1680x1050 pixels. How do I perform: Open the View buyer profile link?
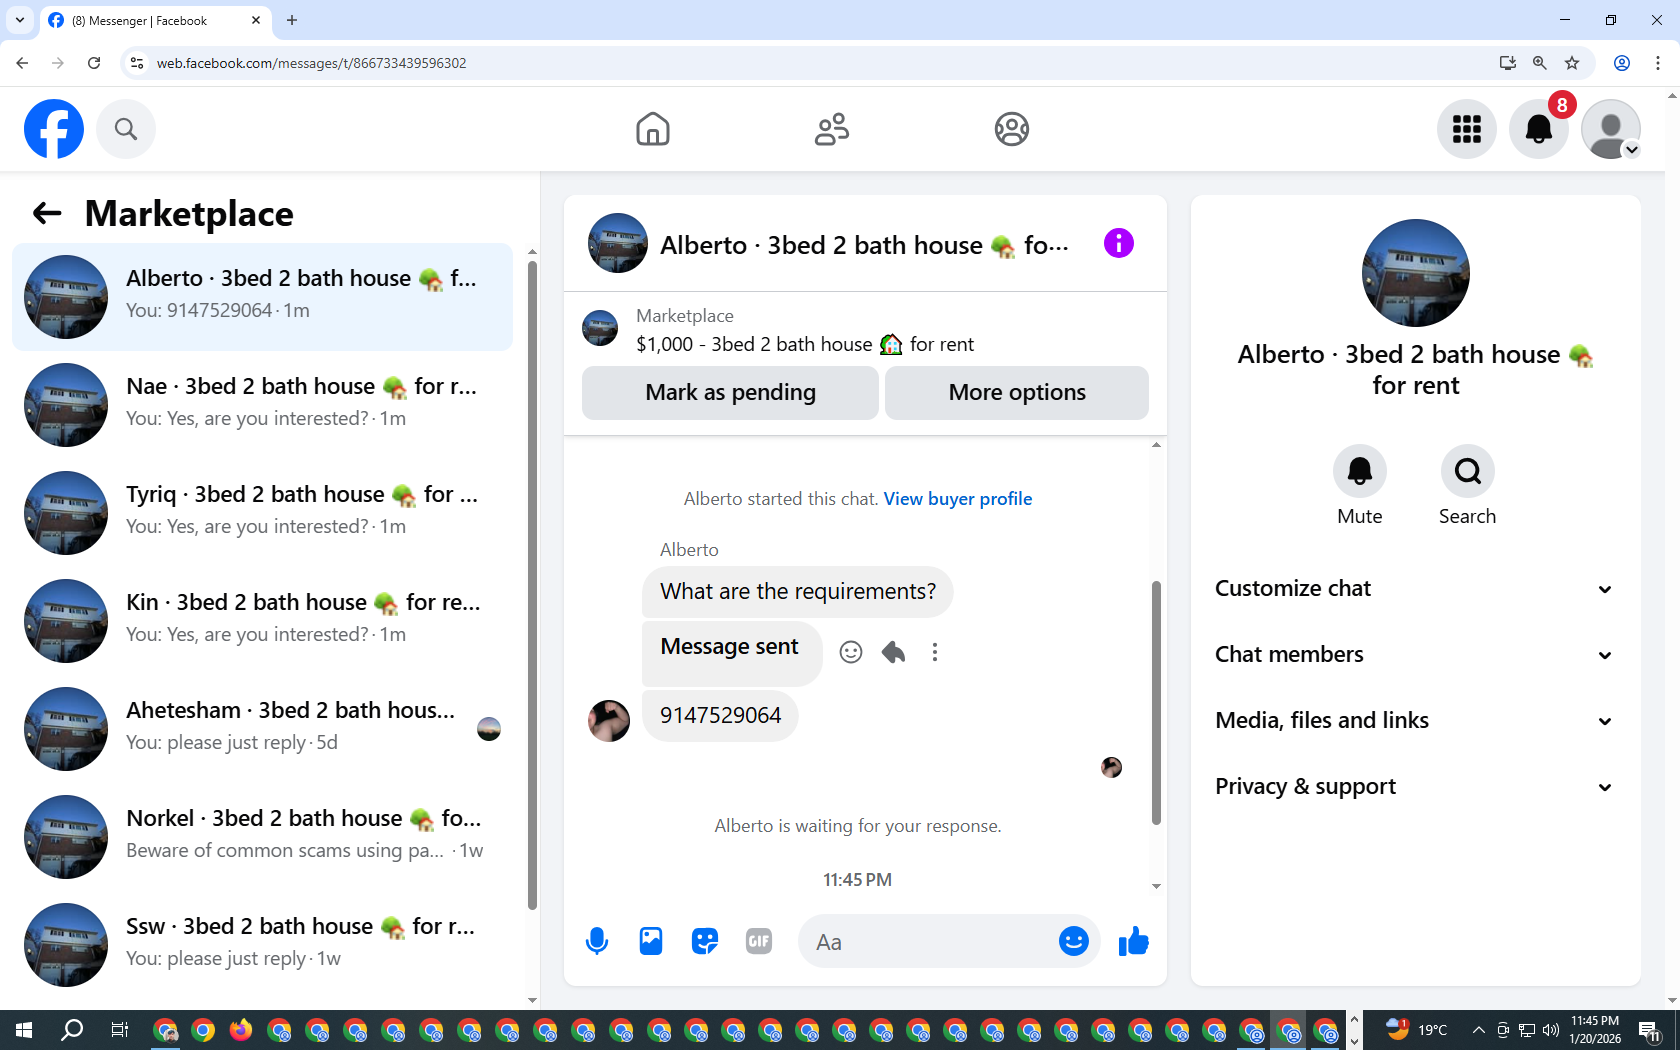(x=958, y=499)
